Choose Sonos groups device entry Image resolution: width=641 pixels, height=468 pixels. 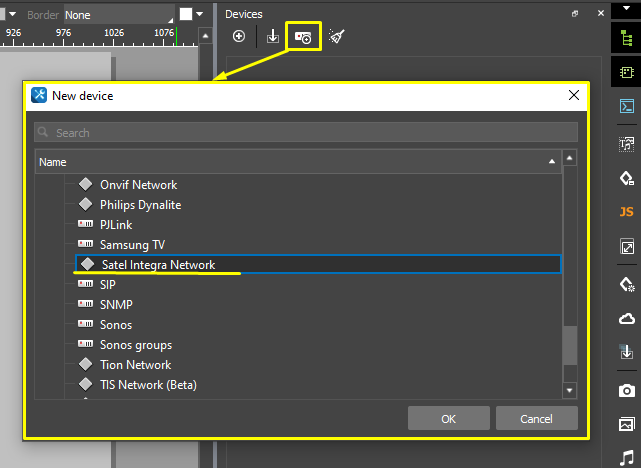pos(135,345)
